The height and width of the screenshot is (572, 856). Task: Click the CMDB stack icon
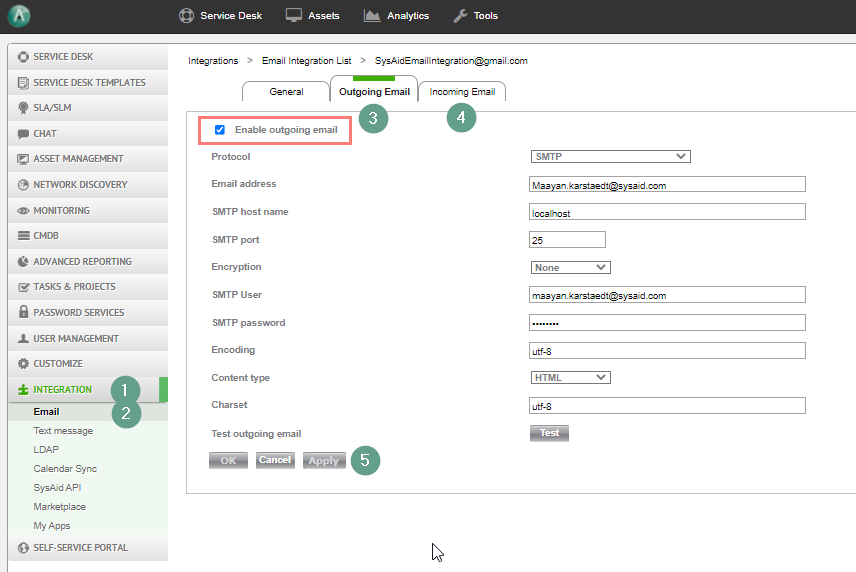23,236
